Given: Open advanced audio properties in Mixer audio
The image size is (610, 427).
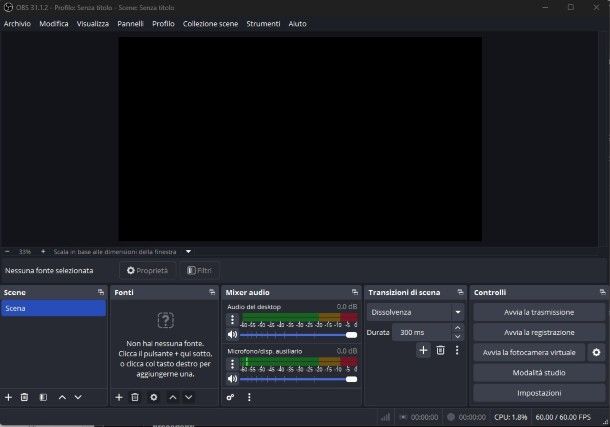Looking at the screenshot, I should 231,397.
